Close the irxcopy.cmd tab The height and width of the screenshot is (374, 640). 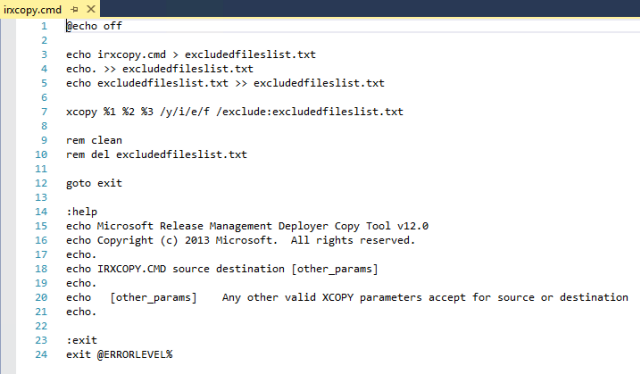click(91, 9)
